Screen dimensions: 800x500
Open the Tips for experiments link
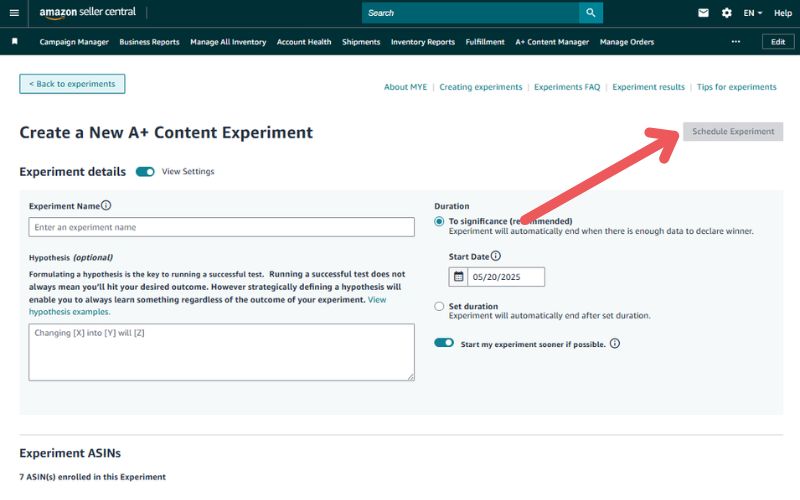coord(737,87)
